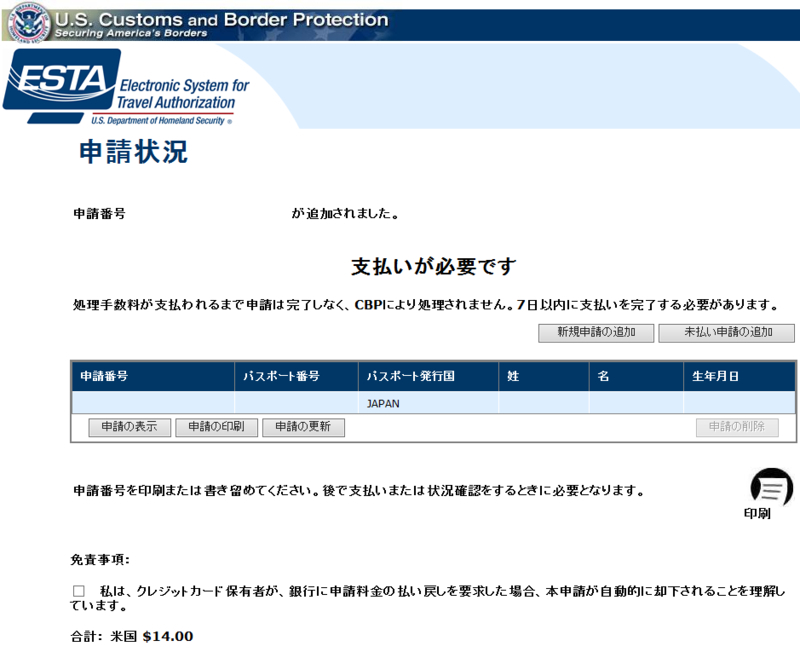This screenshot has height=652, width=800.
Task: Click the greyed 申請の削除 button
Action: point(737,427)
